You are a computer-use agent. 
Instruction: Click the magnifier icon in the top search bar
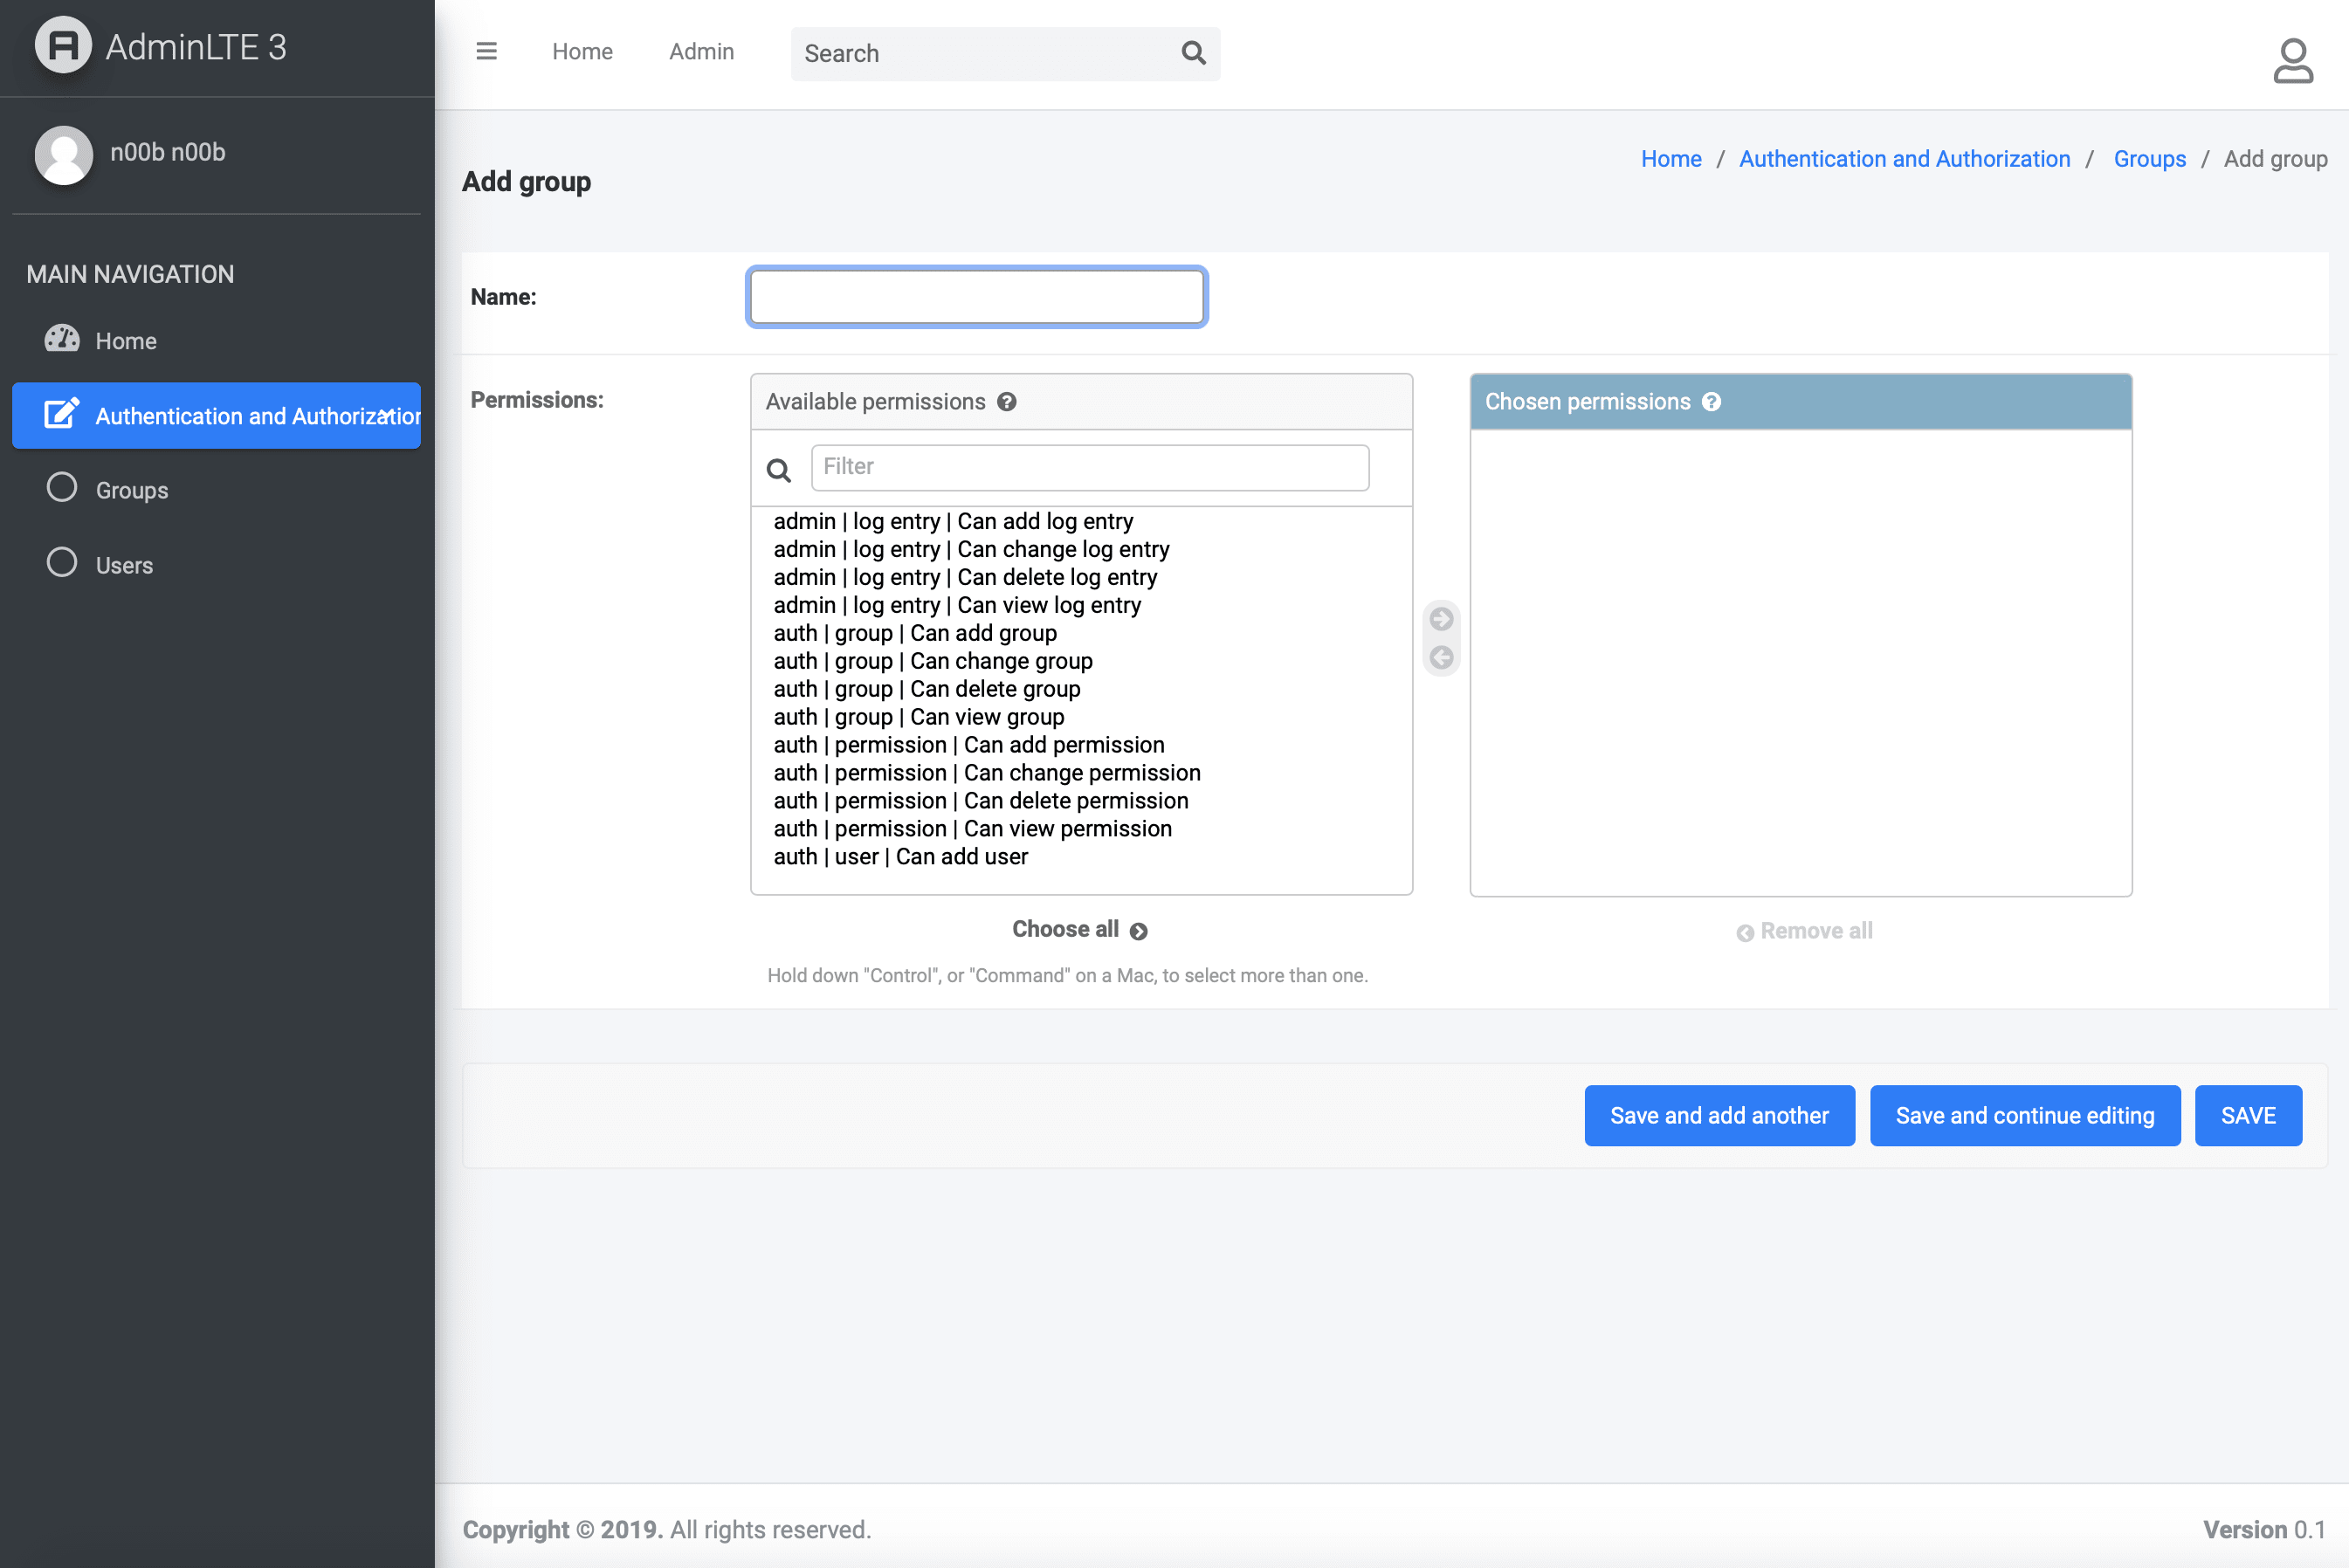click(x=1192, y=52)
